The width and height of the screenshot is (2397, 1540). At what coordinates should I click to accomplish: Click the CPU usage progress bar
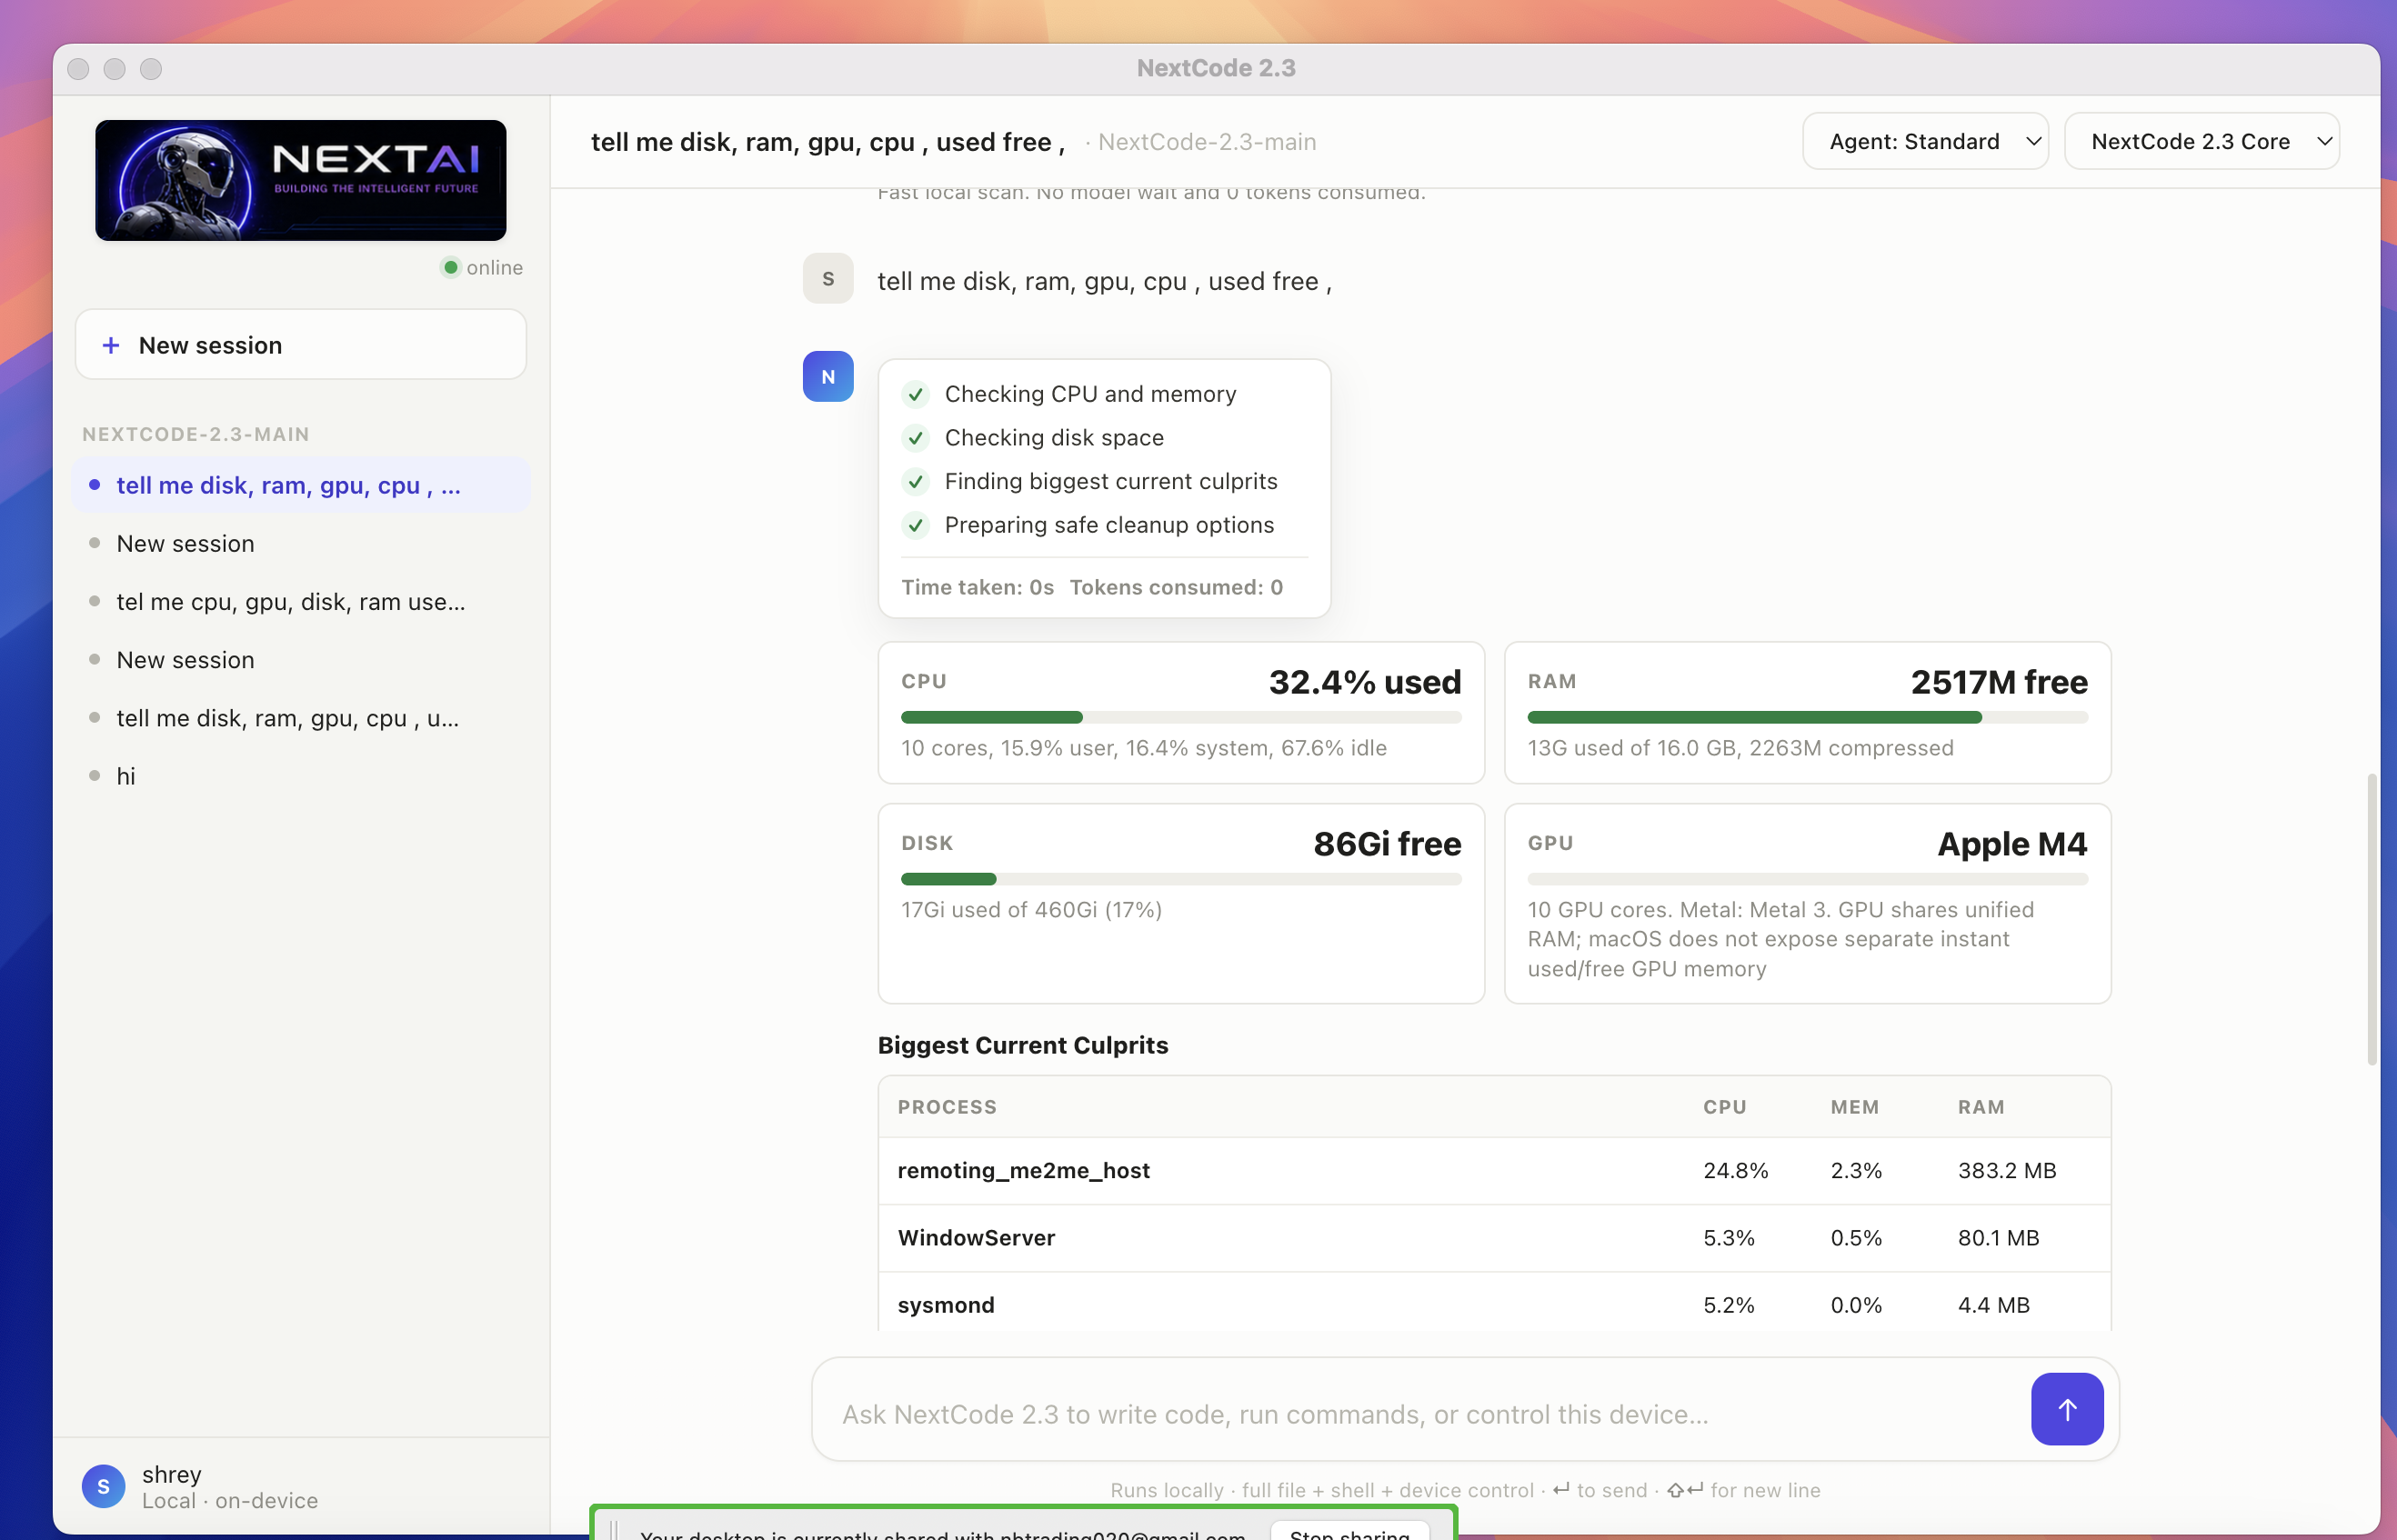1181,717
